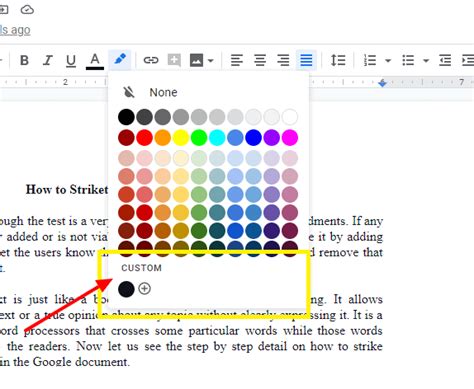Select the cornflower blue highlight color

235,137
